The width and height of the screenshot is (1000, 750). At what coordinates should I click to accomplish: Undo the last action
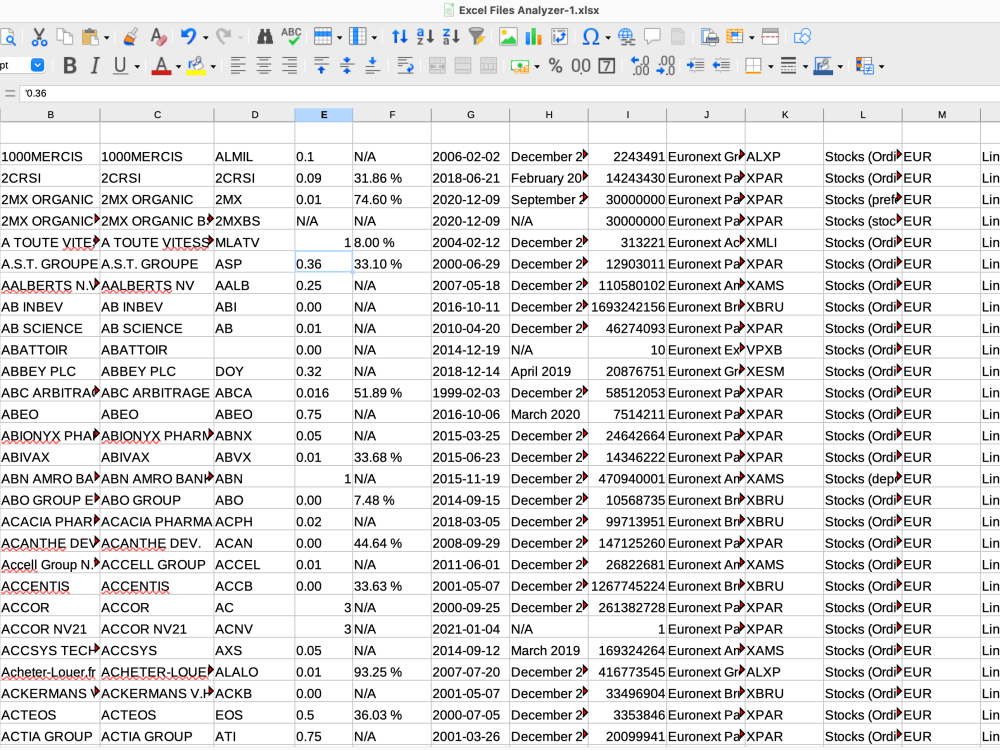click(x=188, y=37)
